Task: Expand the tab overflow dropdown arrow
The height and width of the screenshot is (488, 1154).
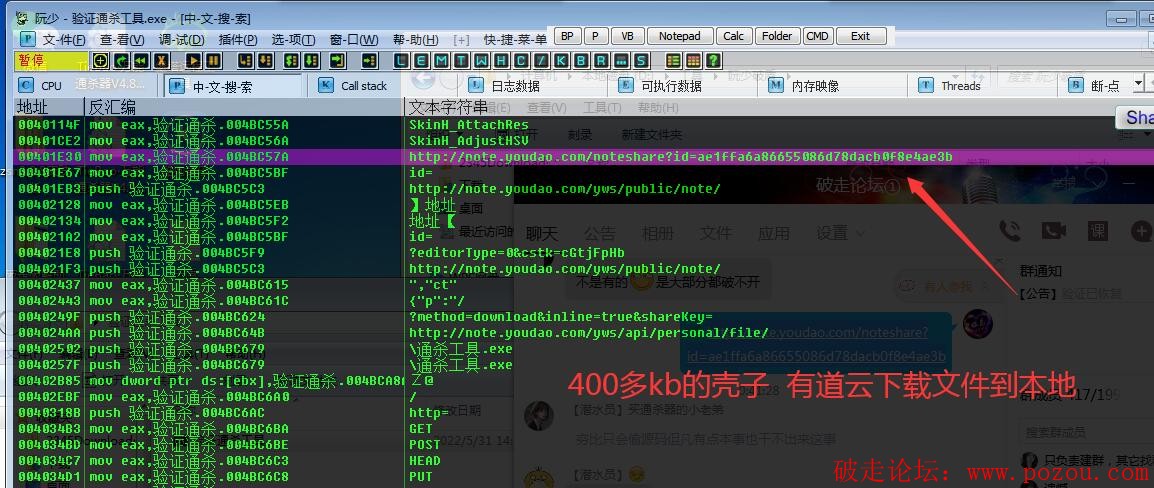Action: pyautogui.click(x=1139, y=85)
